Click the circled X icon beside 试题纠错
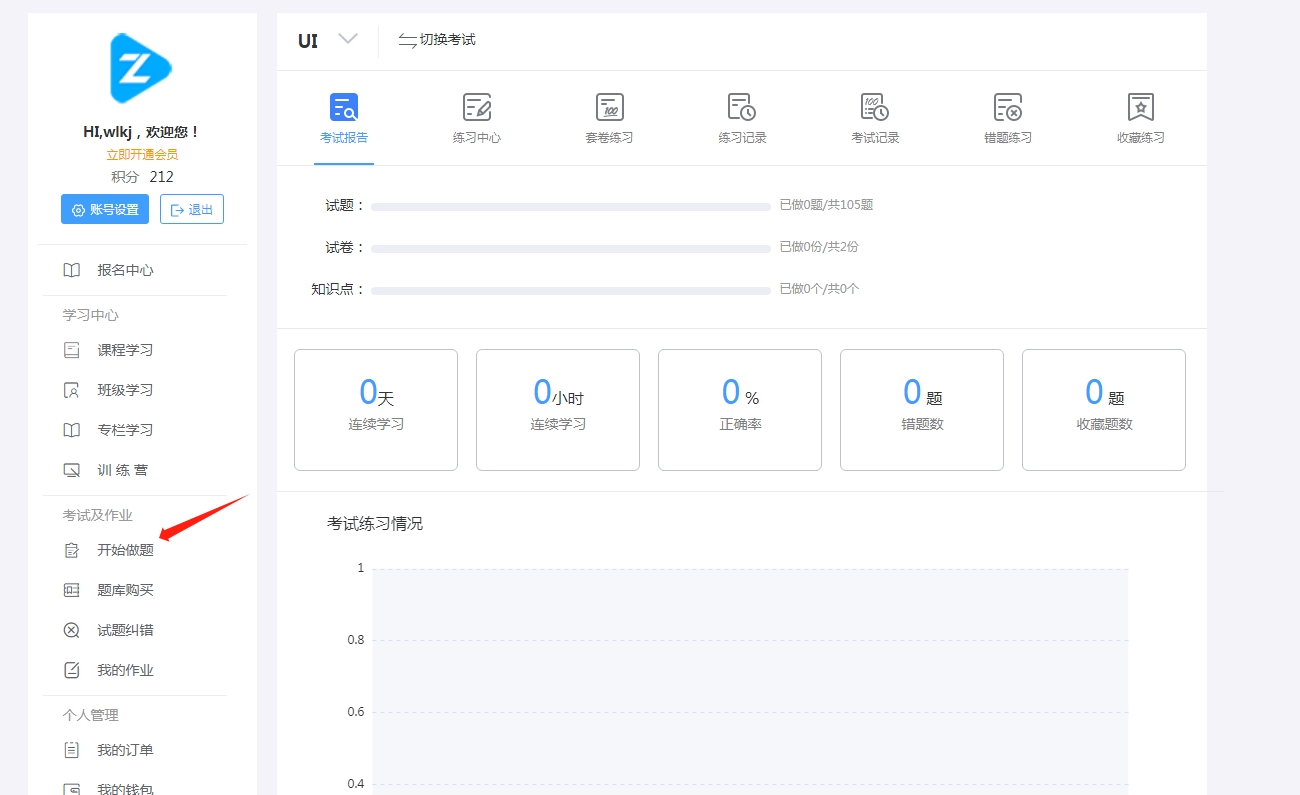This screenshot has height=795, width=1300. pyautogui.click(x=72, y=630)
